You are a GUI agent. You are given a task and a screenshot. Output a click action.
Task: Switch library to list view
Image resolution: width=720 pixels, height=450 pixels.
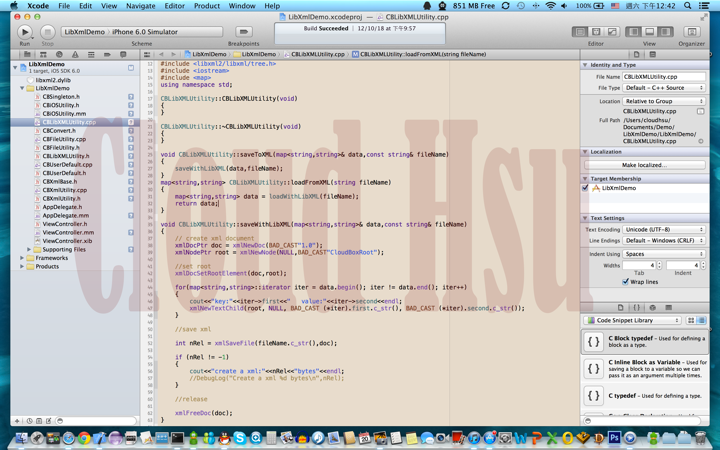tap(701, 320)
